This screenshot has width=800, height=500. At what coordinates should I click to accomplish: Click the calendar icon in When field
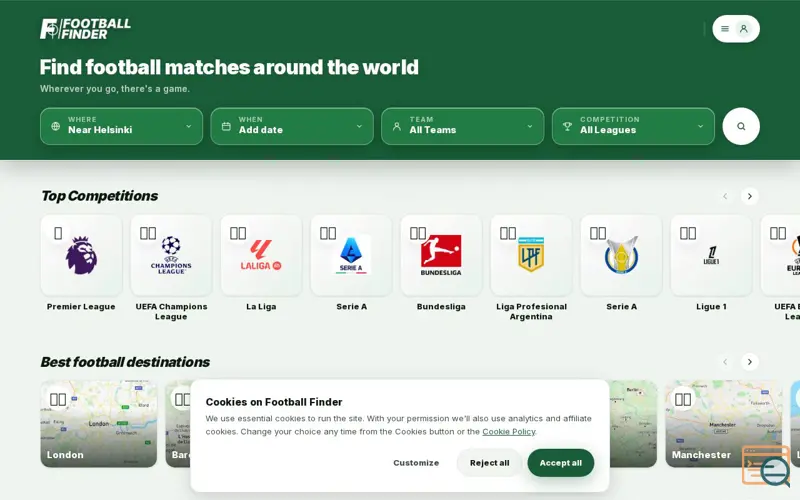coord(226,126)
